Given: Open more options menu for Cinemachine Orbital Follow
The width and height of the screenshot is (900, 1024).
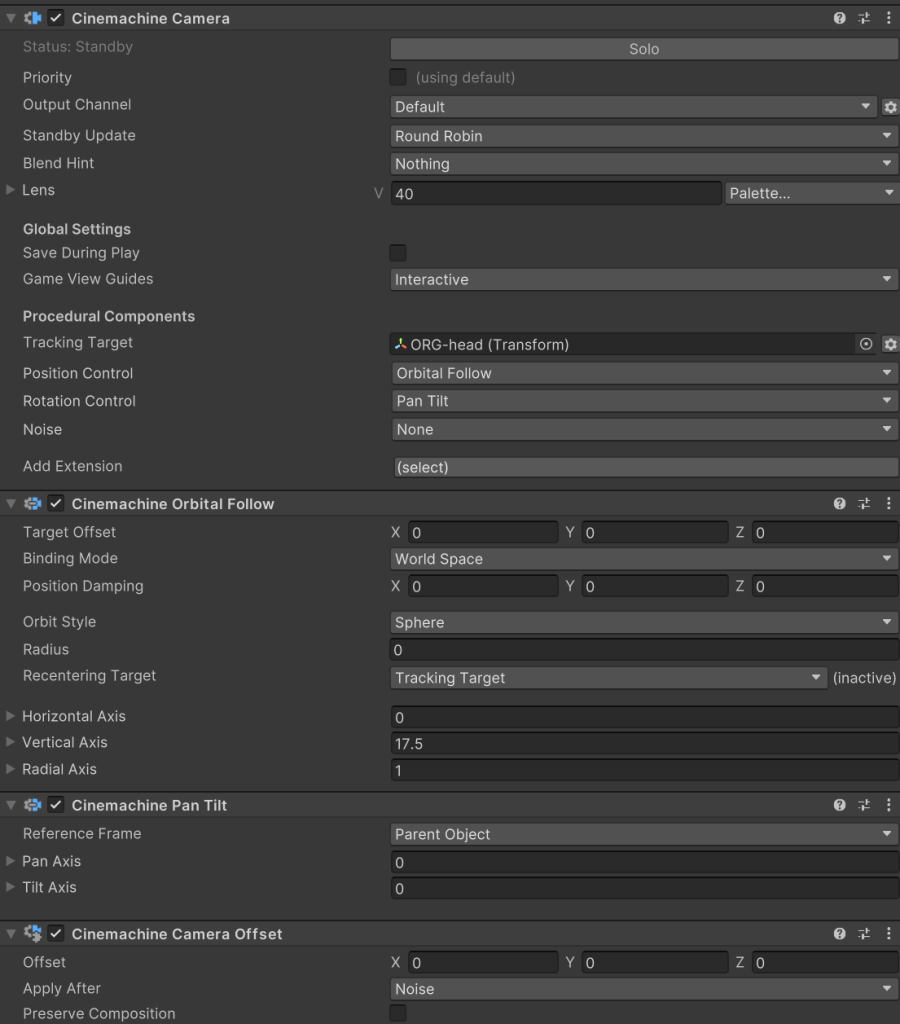Looking at the screenshot, I should tap(888, 504).
